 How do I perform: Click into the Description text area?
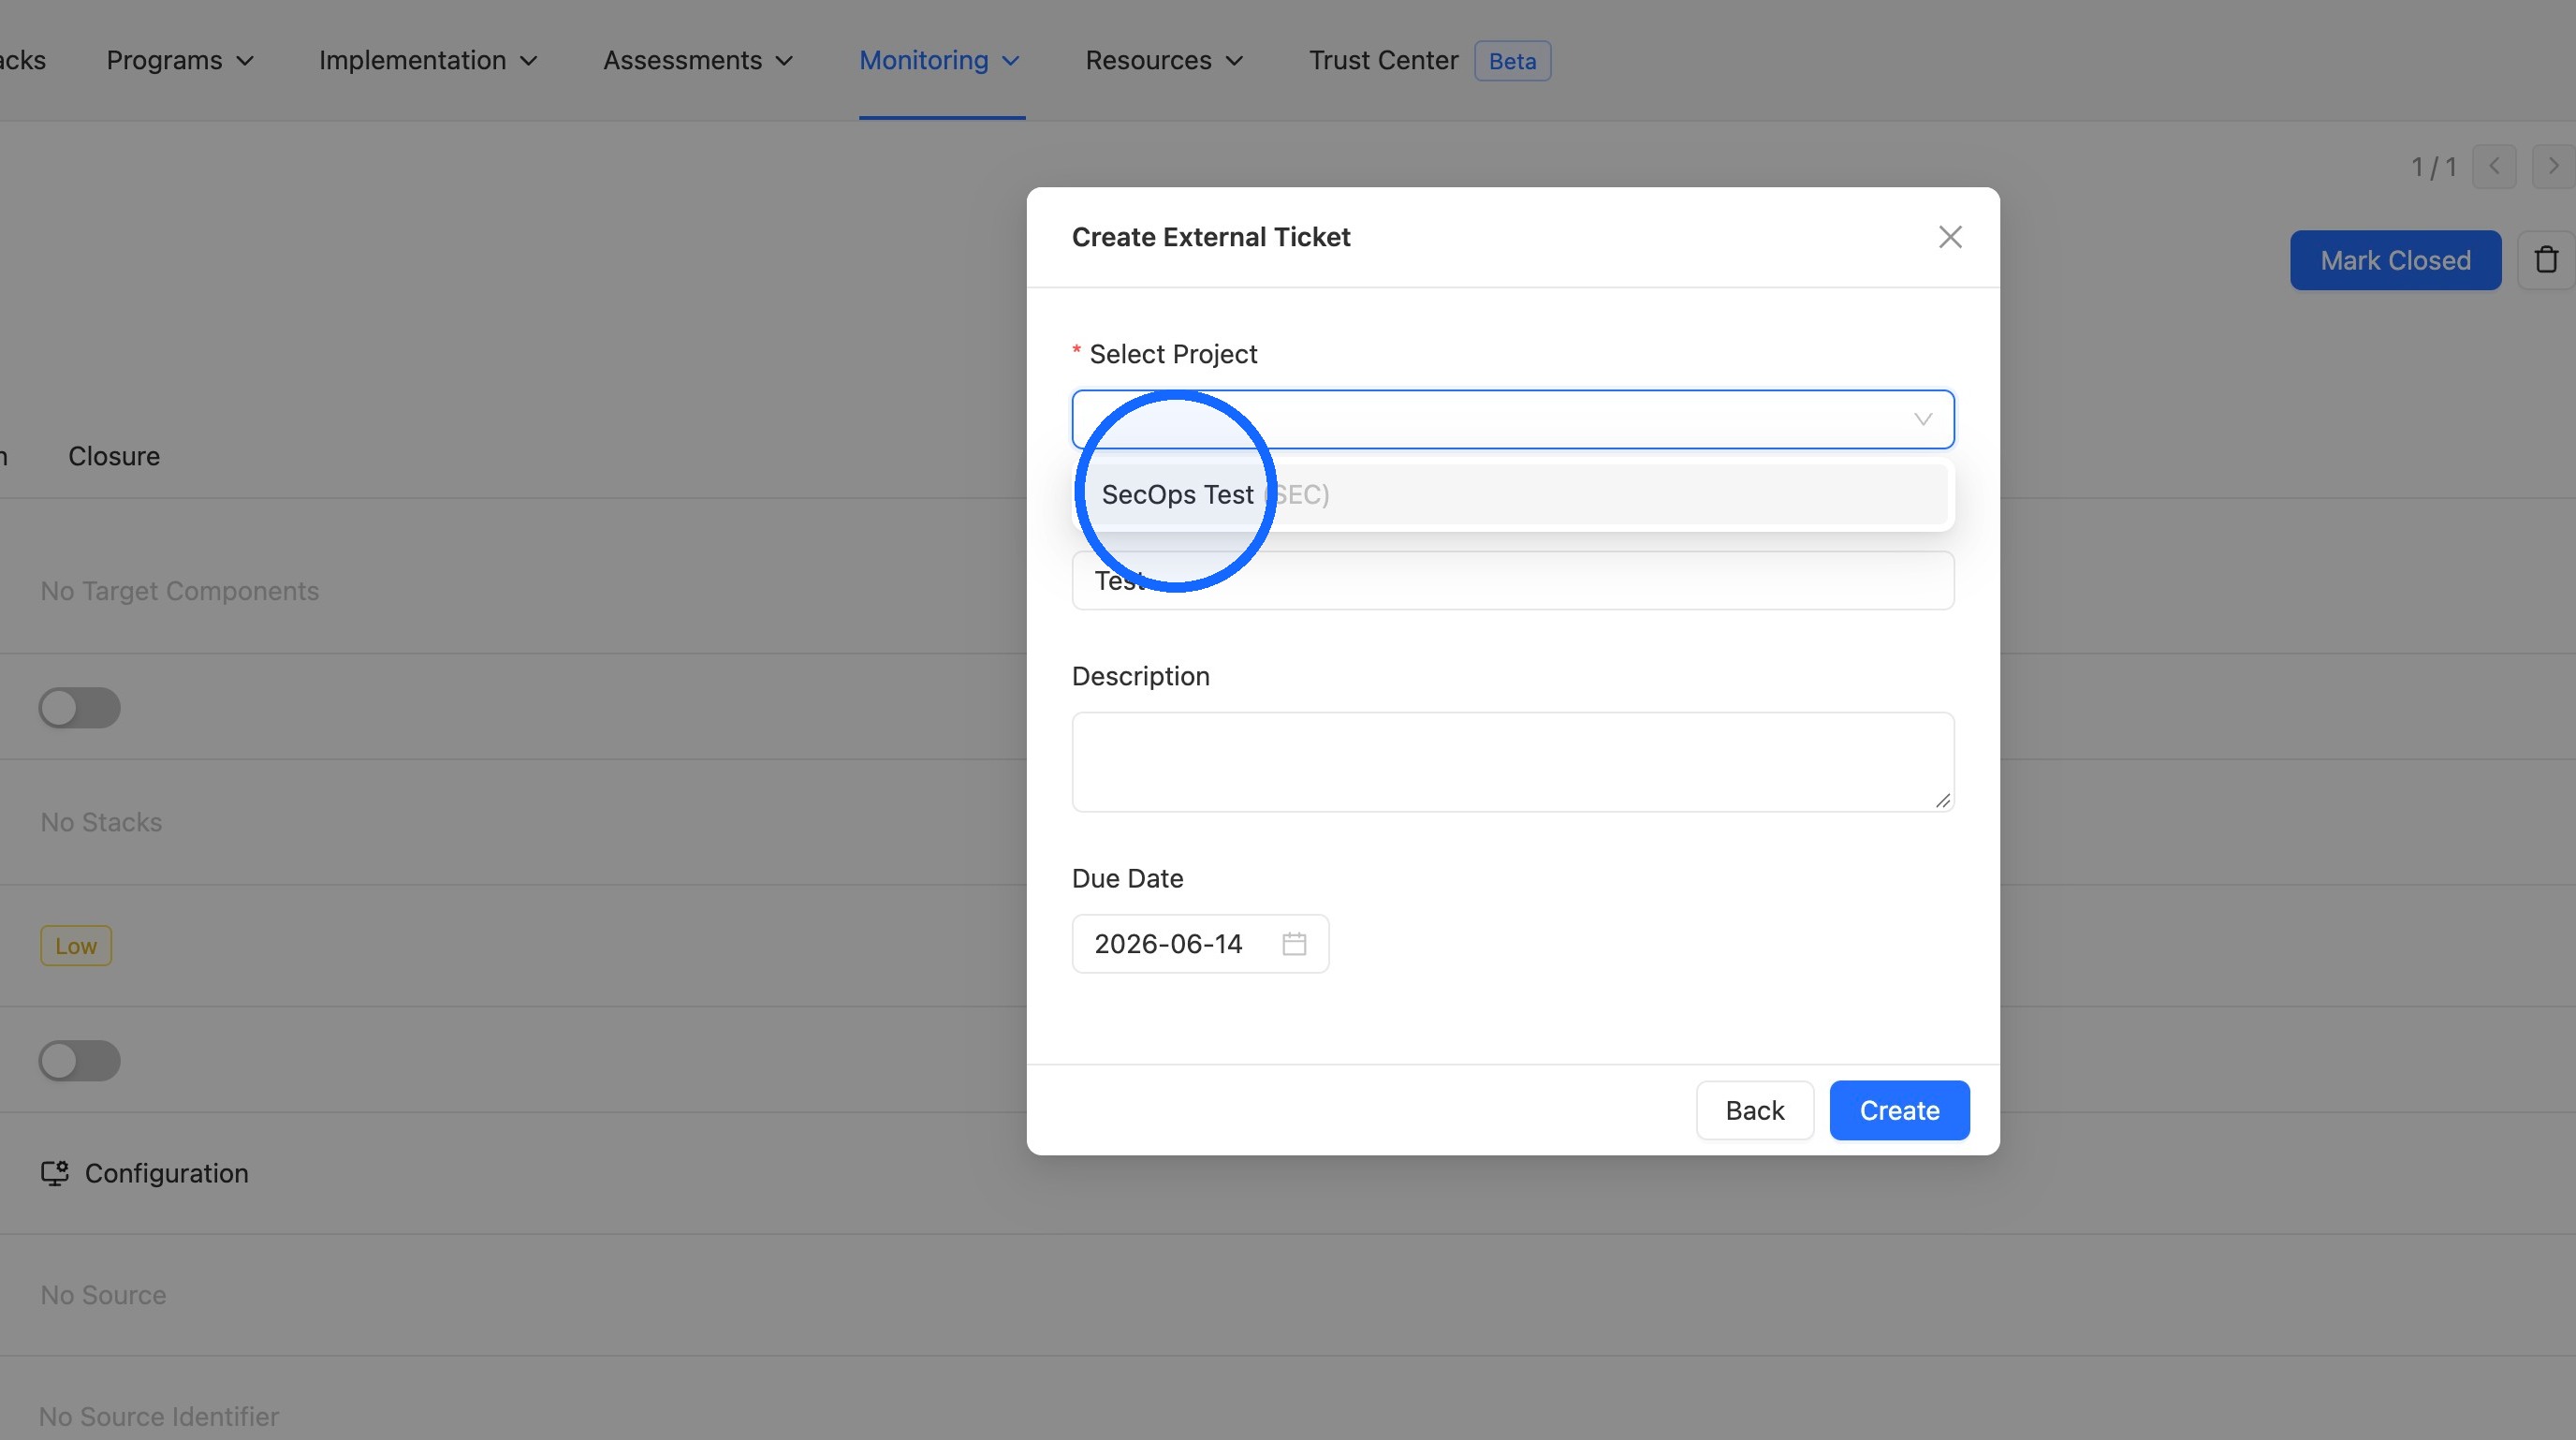click(x=1513, y=761)
